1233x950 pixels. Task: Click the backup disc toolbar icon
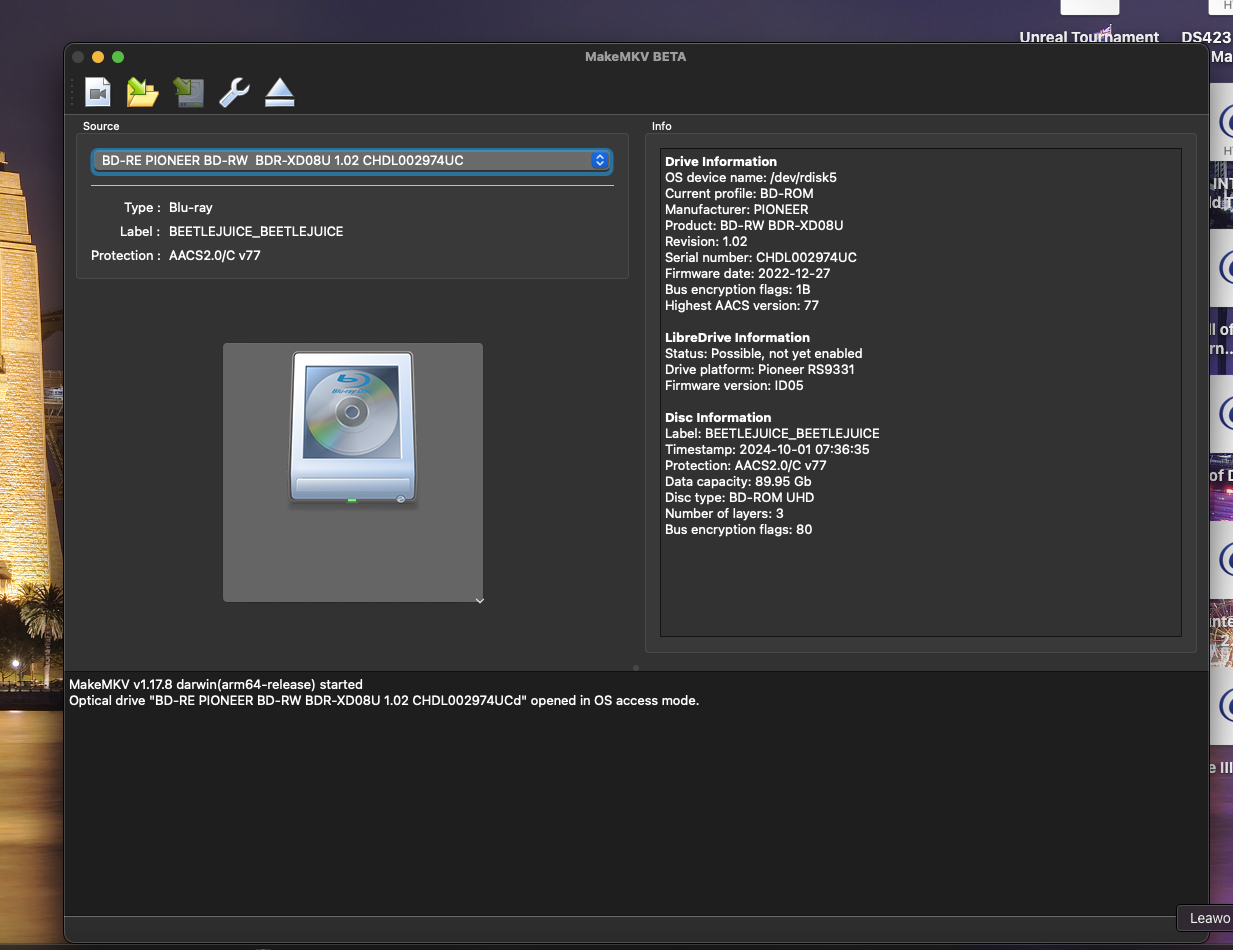click(189, 93)
